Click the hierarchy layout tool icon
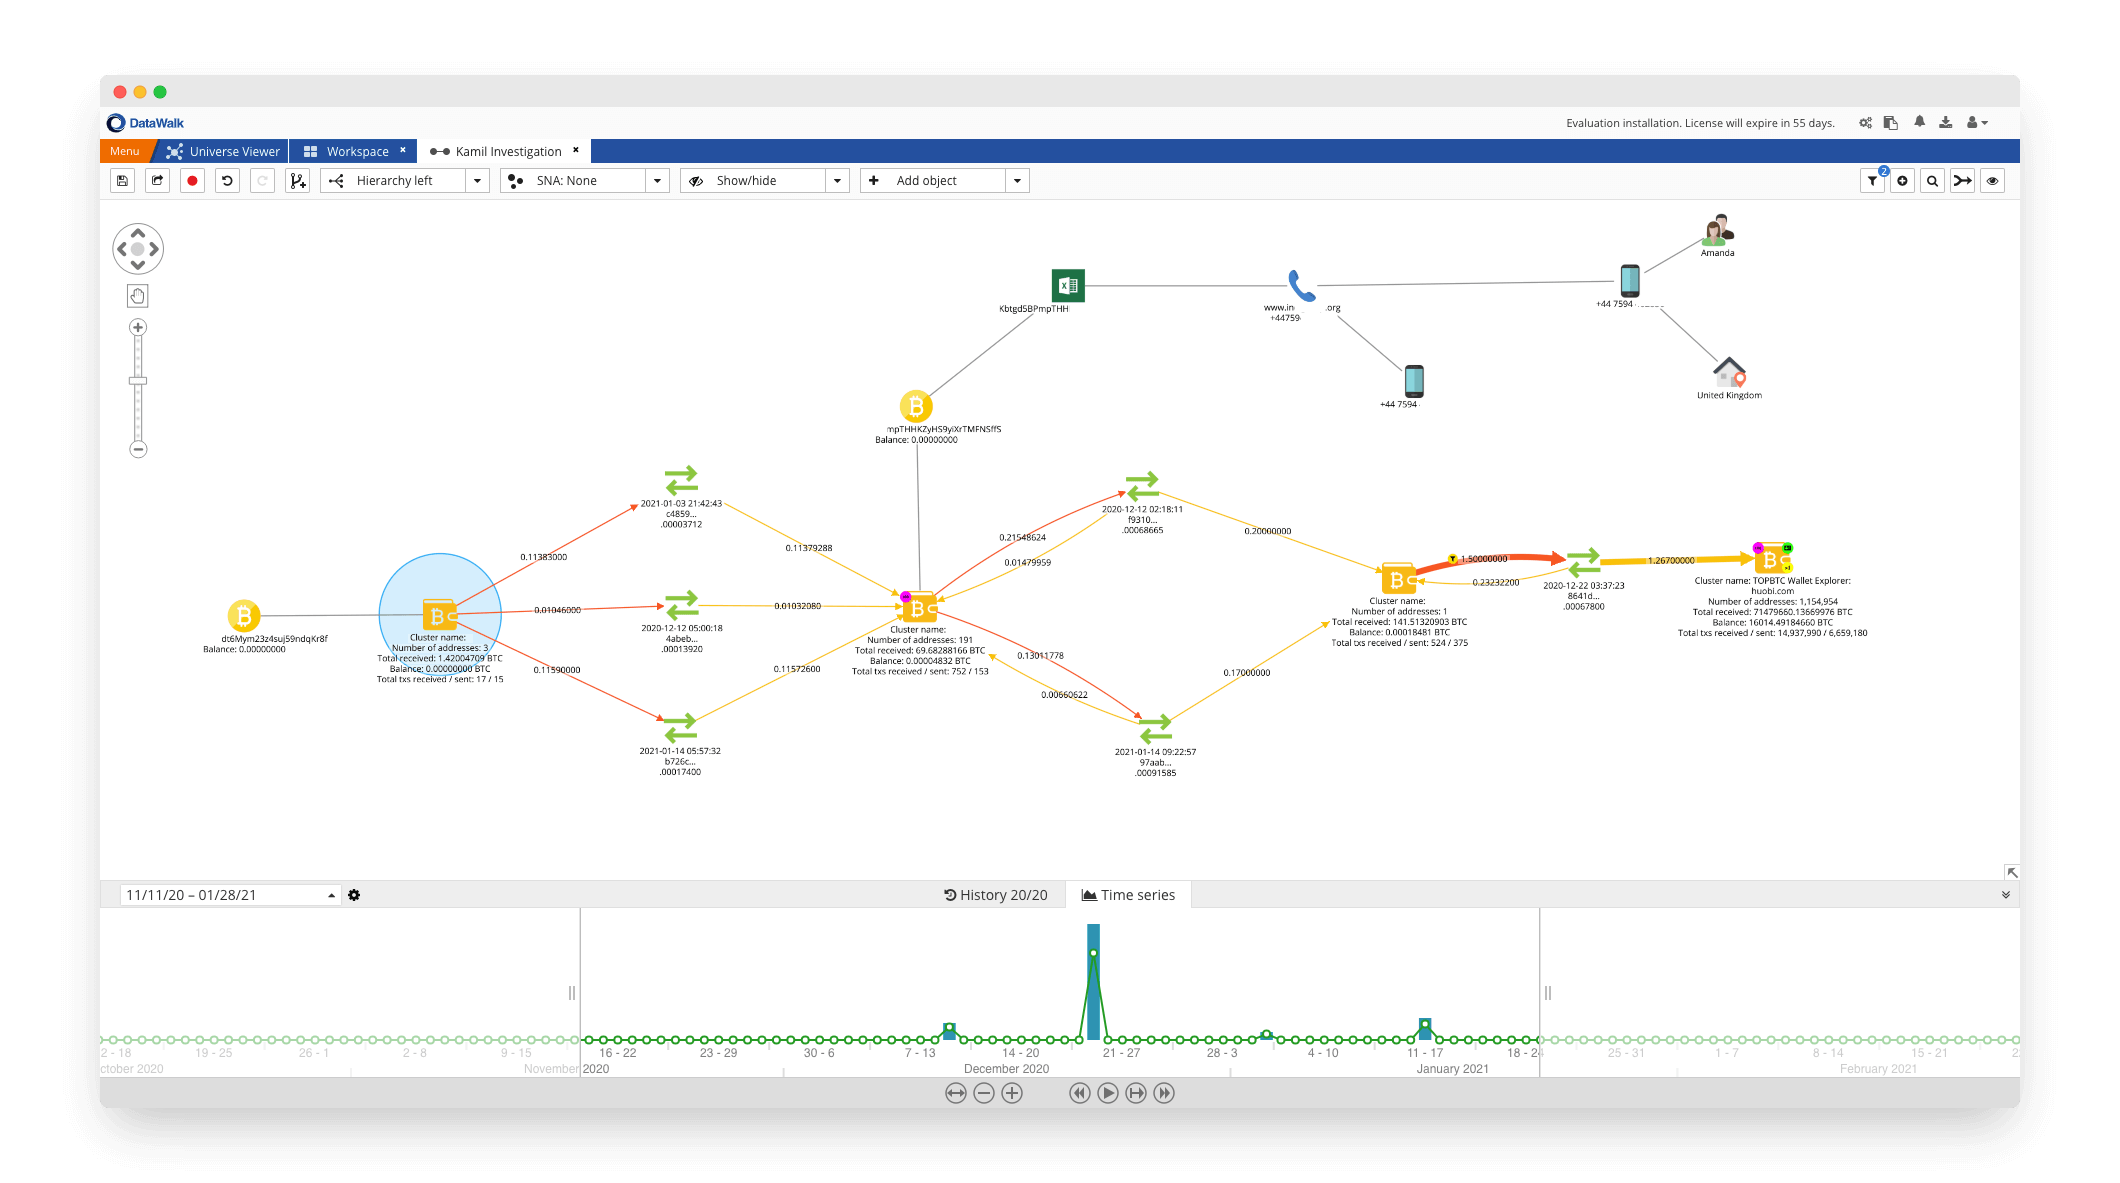Screen dimensions: 2120x1183 point(336,181)
